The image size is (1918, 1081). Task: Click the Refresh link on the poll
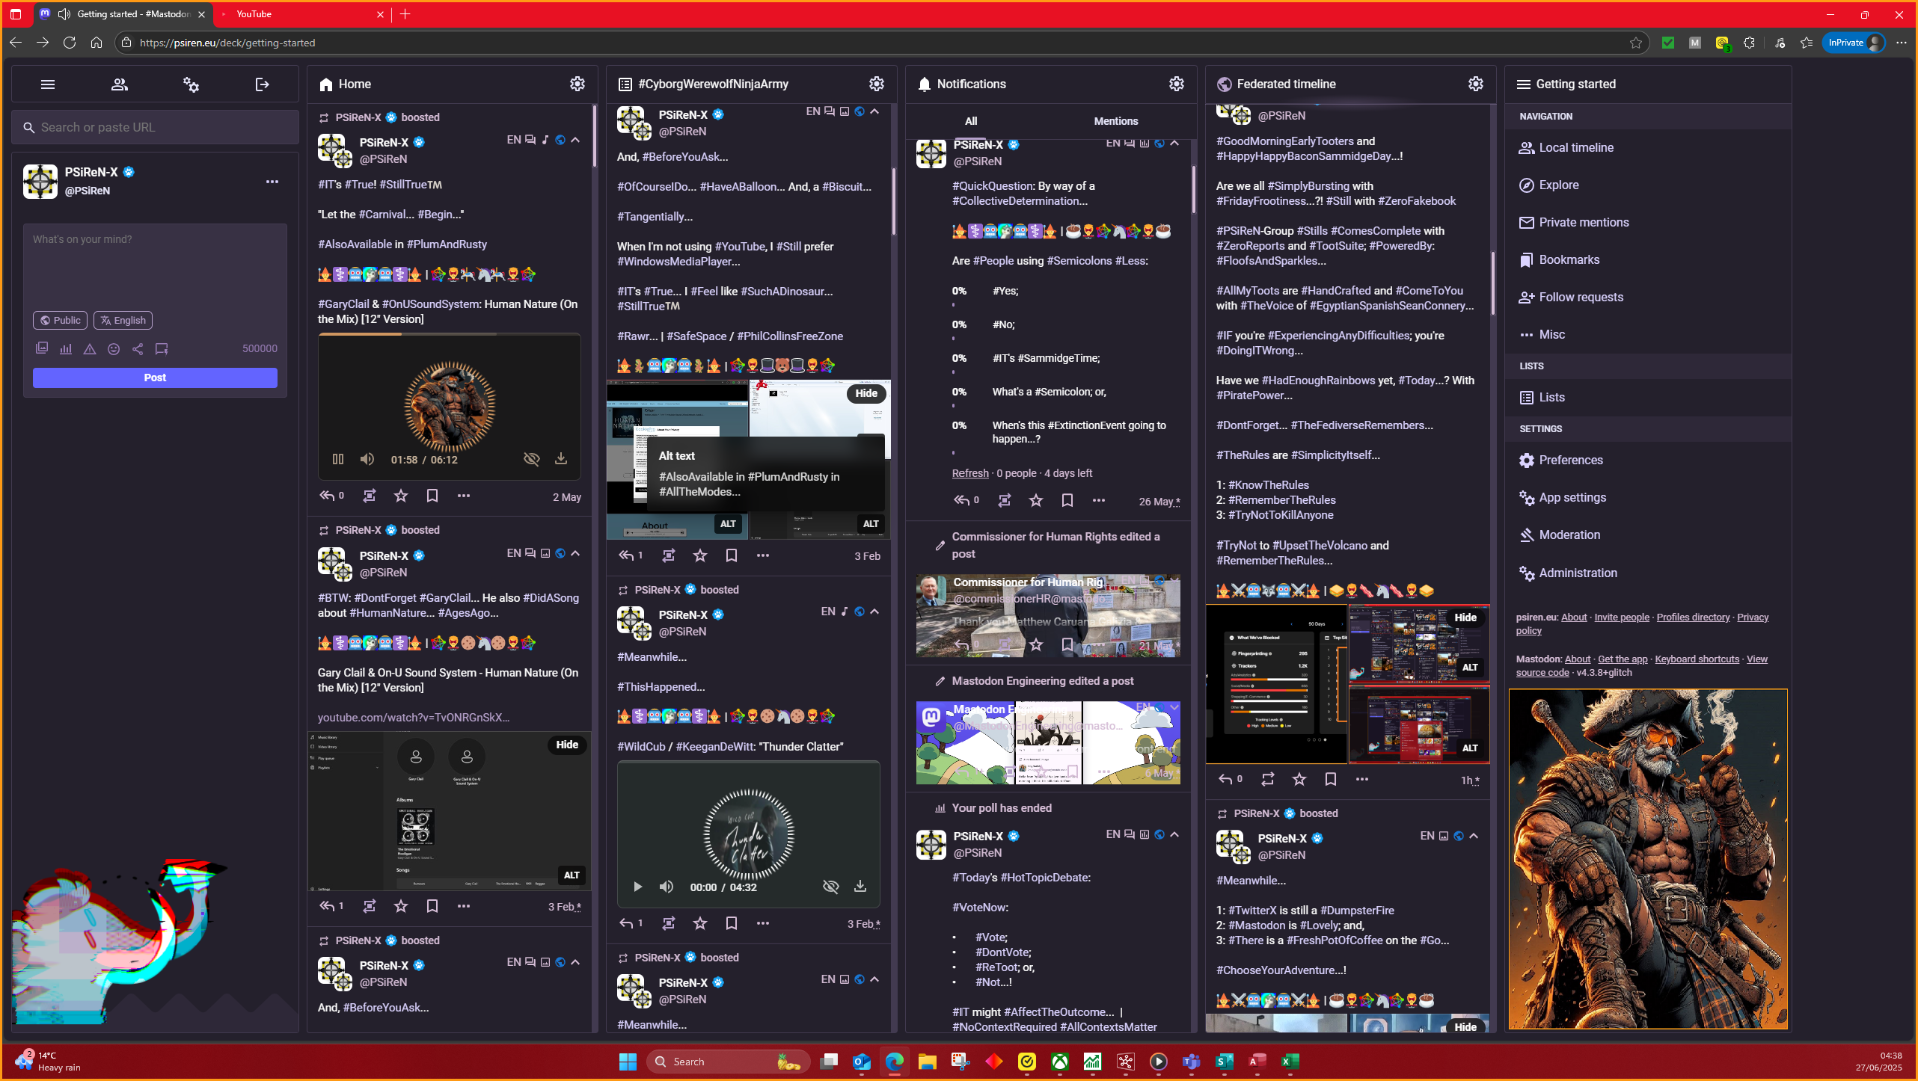click(970, 474)
